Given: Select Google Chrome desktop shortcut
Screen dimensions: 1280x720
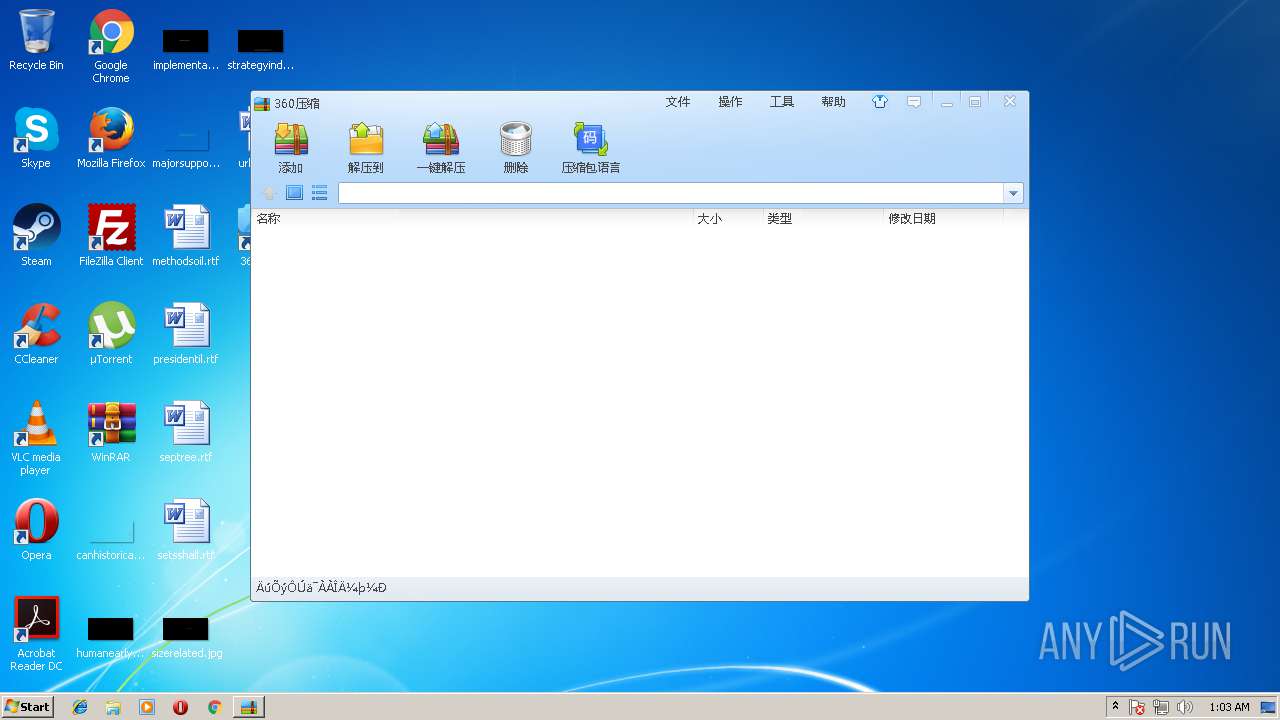Looking at the screenshot, I should [x=111, y=46].
